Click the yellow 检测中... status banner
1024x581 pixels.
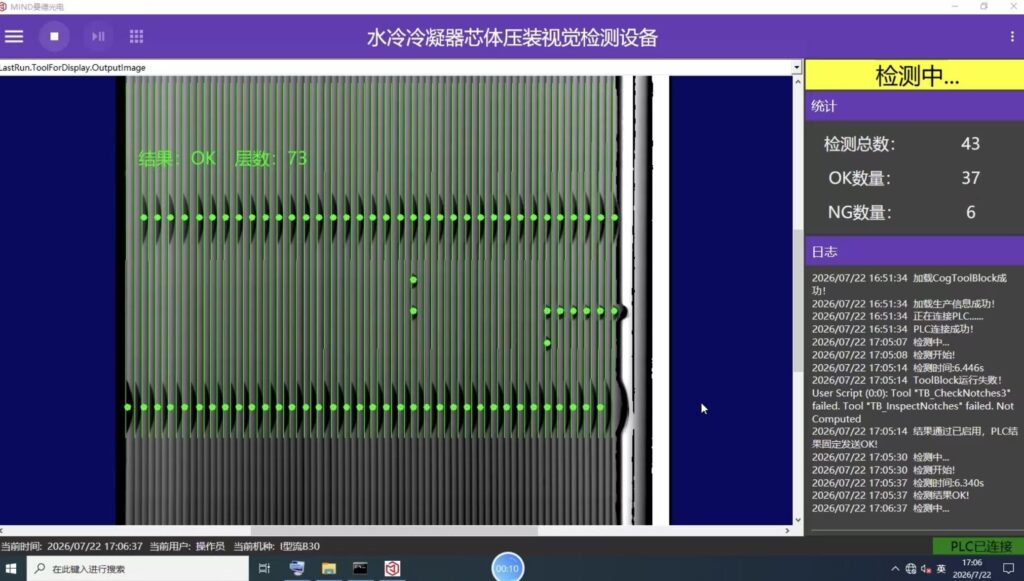(x=914, y=76)
